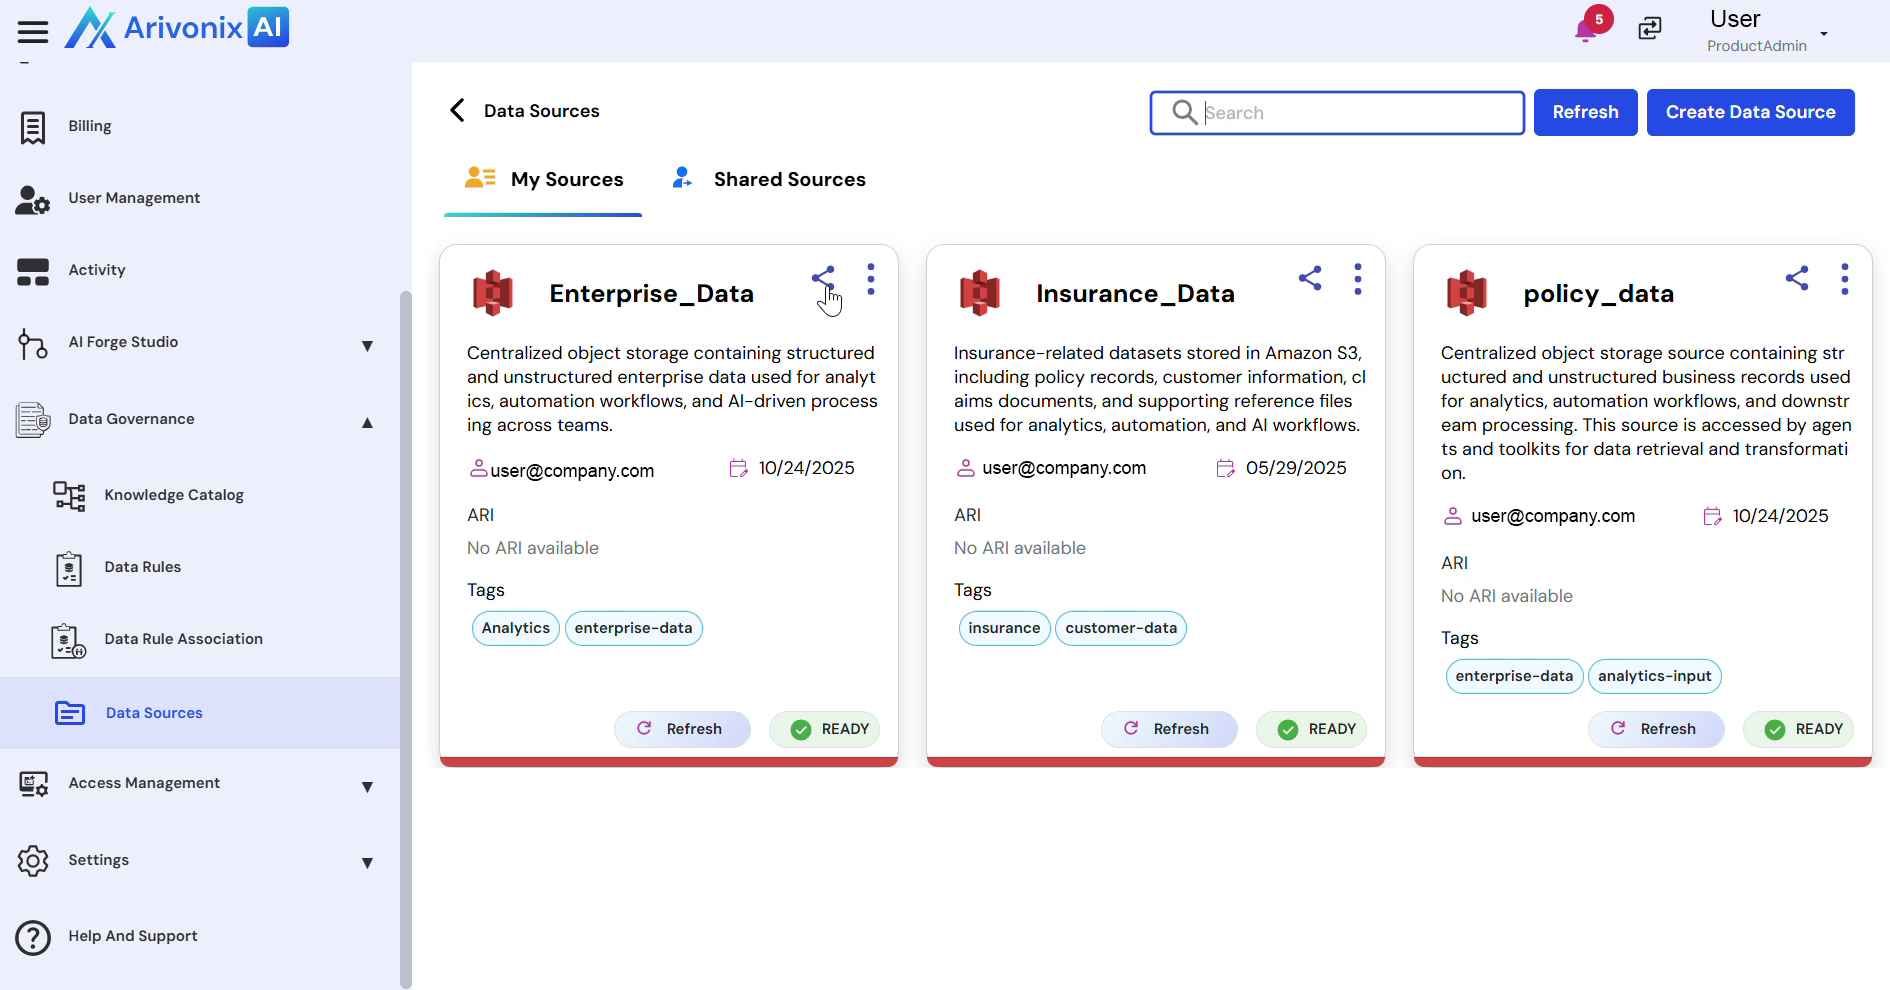
Task: Expand the Access Management menu
Action: click(367, 787)
